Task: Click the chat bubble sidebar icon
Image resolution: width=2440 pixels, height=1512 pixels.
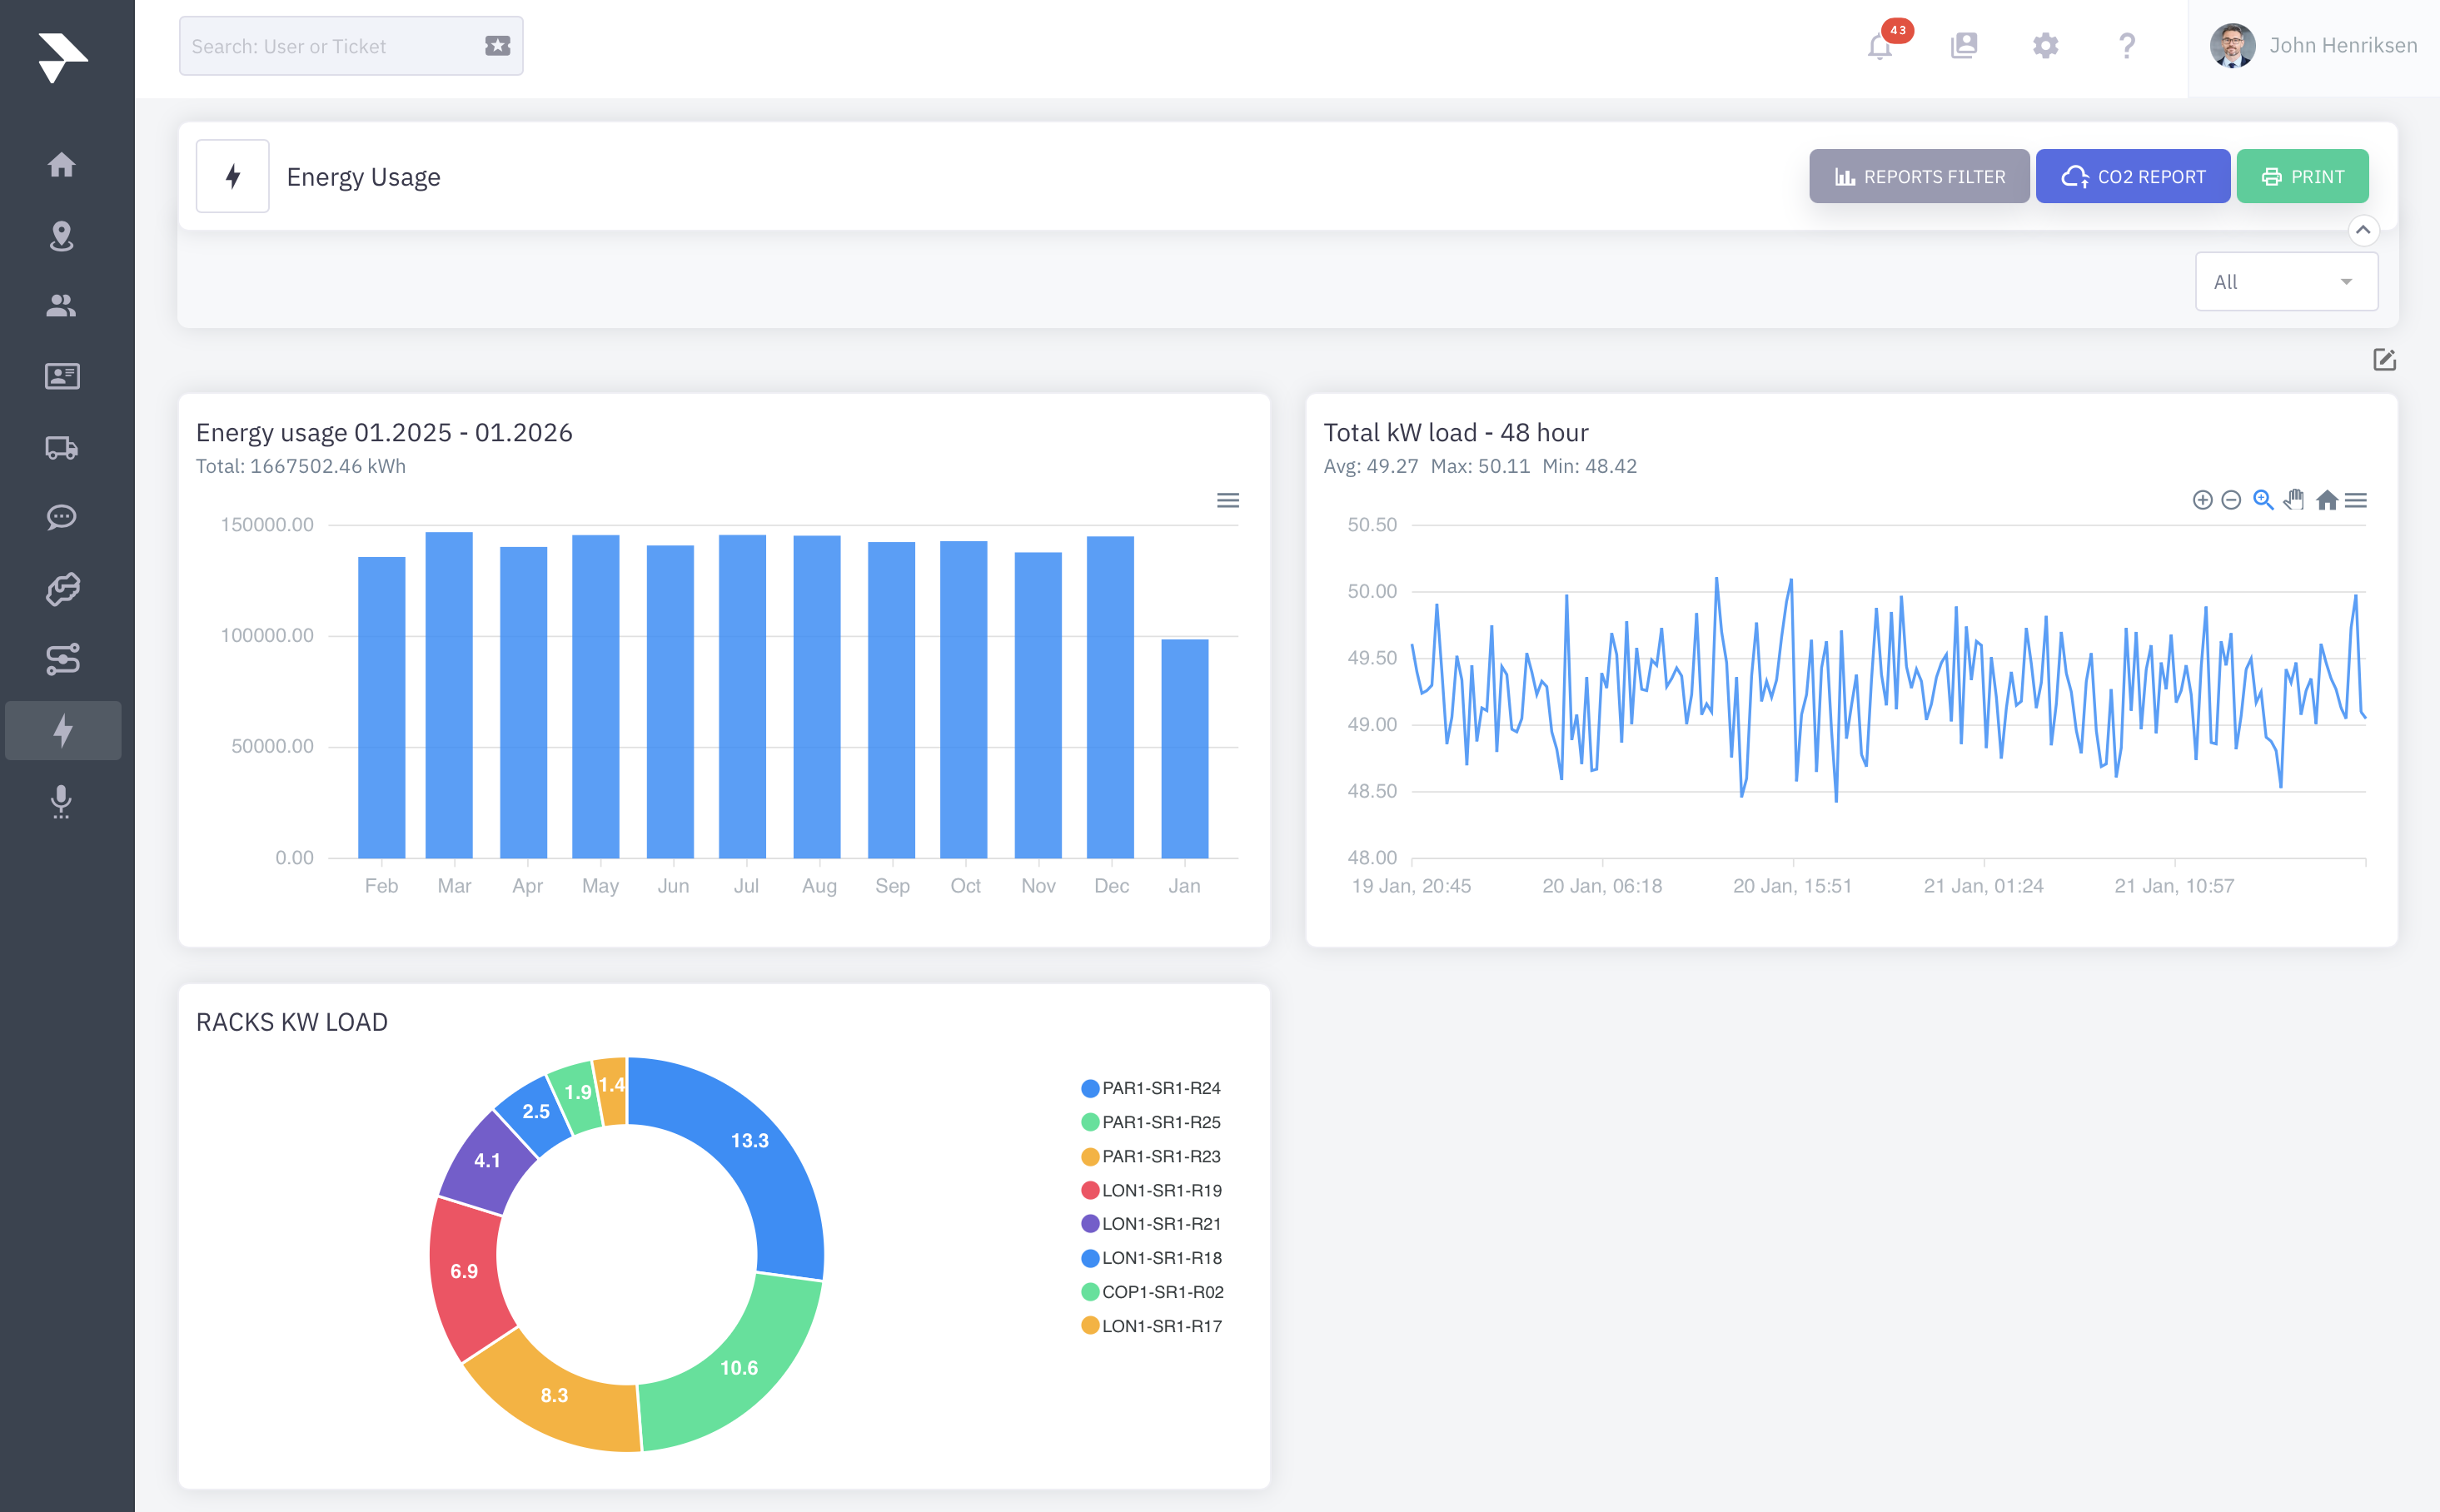Action: click(62, 517)
